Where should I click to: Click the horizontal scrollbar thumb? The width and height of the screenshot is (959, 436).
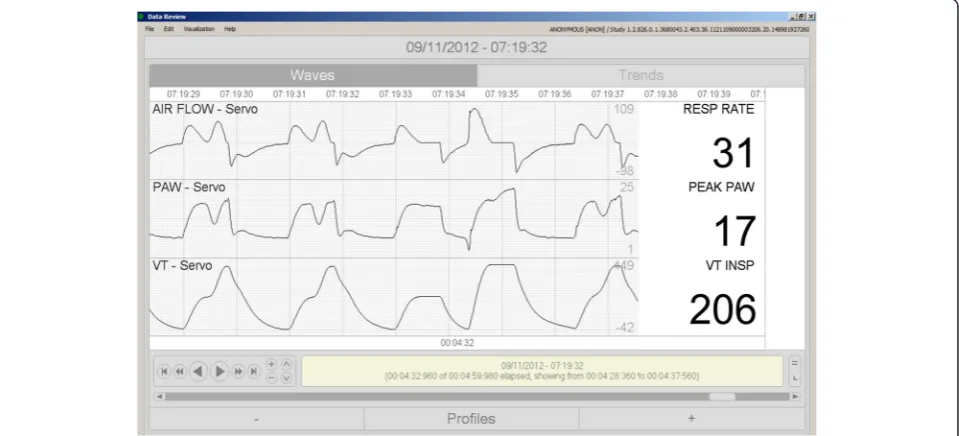point(722,396)
